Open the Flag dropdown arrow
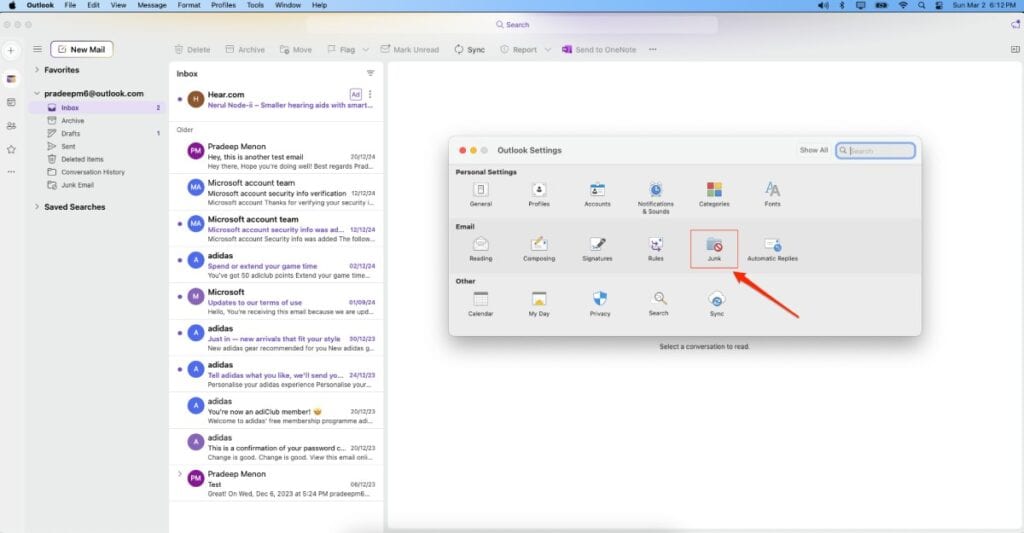The width and height of the screenshot is (1024, 533). (366, 50)
